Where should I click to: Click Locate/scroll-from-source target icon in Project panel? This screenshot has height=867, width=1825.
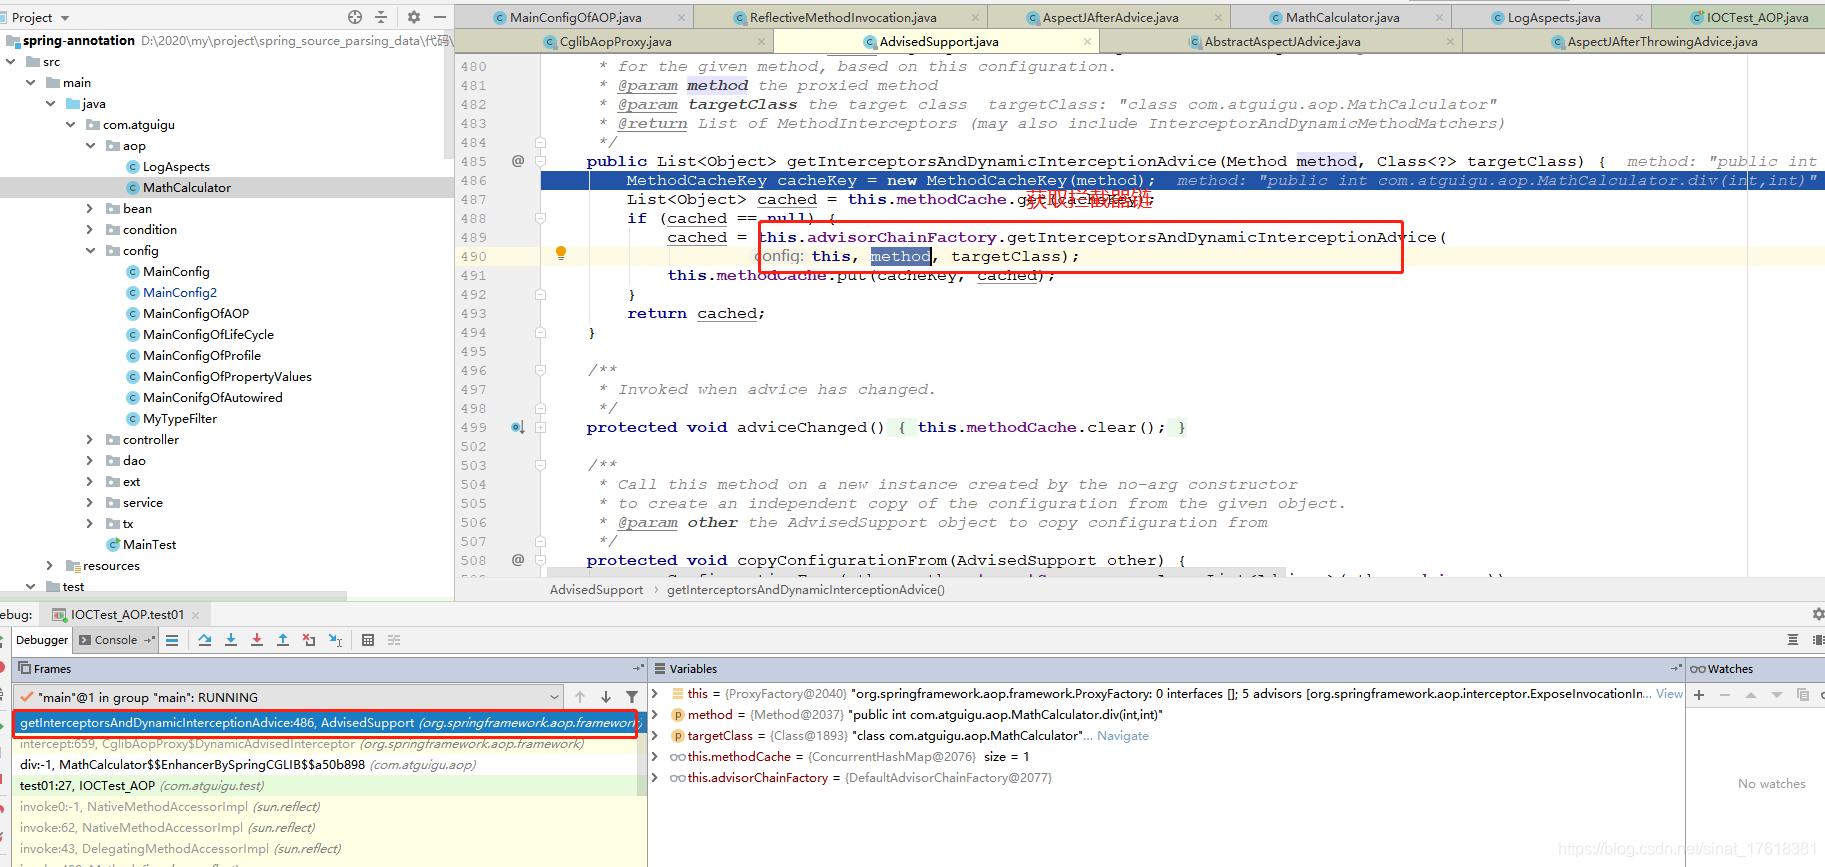pos(355,17)
